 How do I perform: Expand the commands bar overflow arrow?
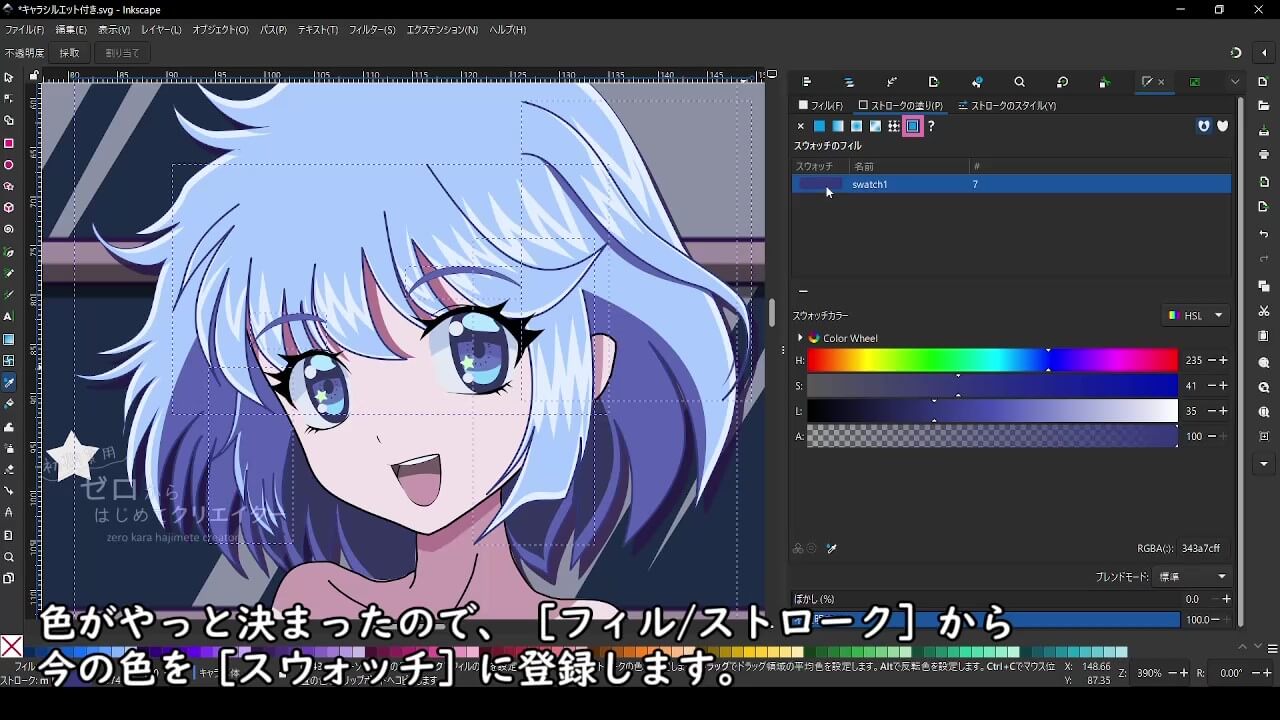1264,464
